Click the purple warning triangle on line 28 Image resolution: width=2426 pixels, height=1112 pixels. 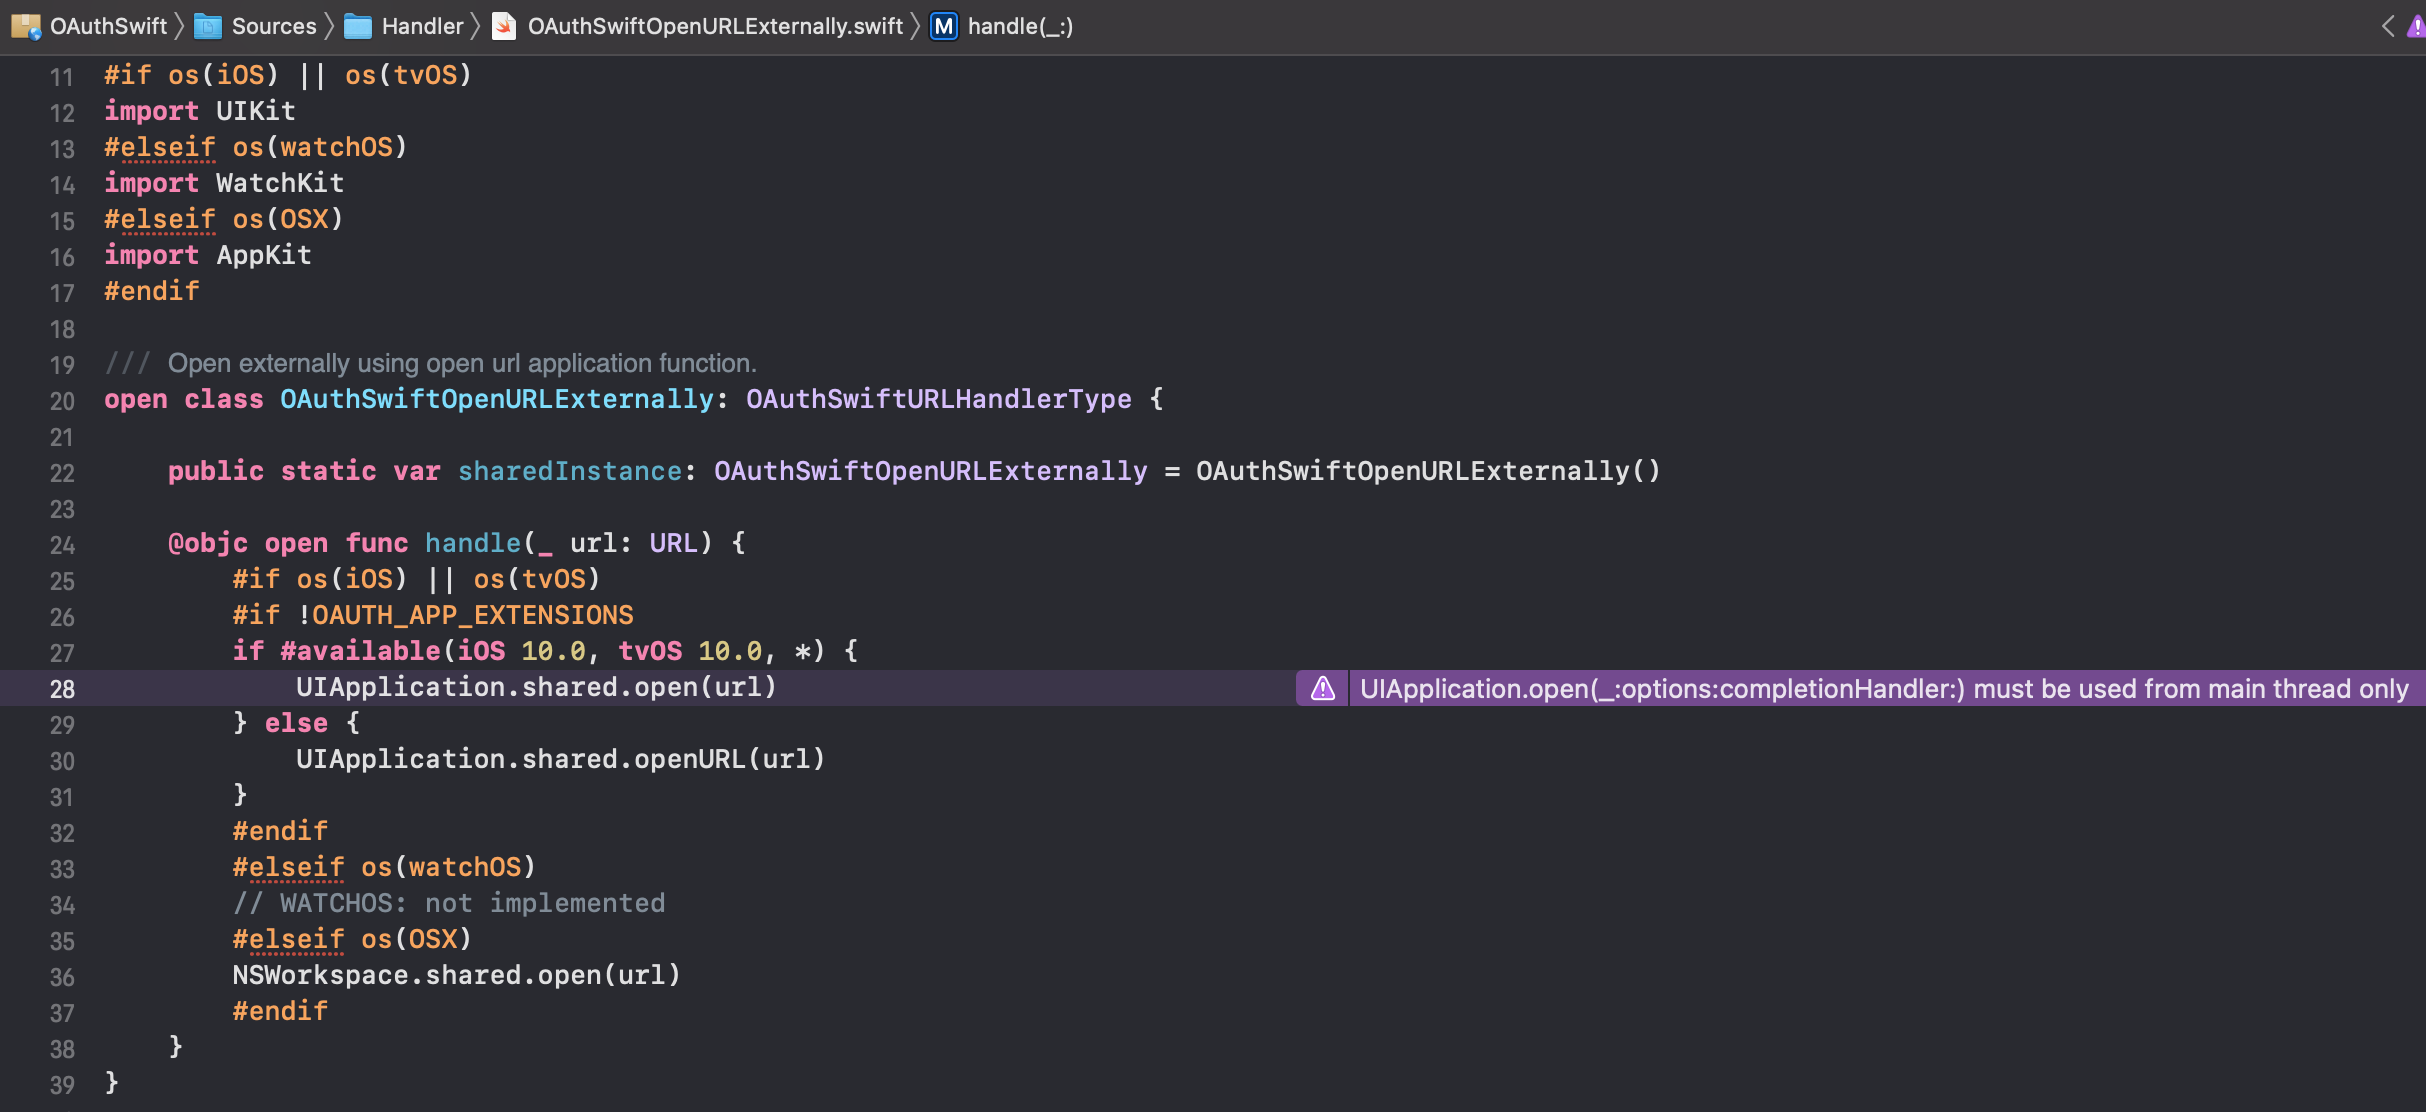pos(1322,688)
